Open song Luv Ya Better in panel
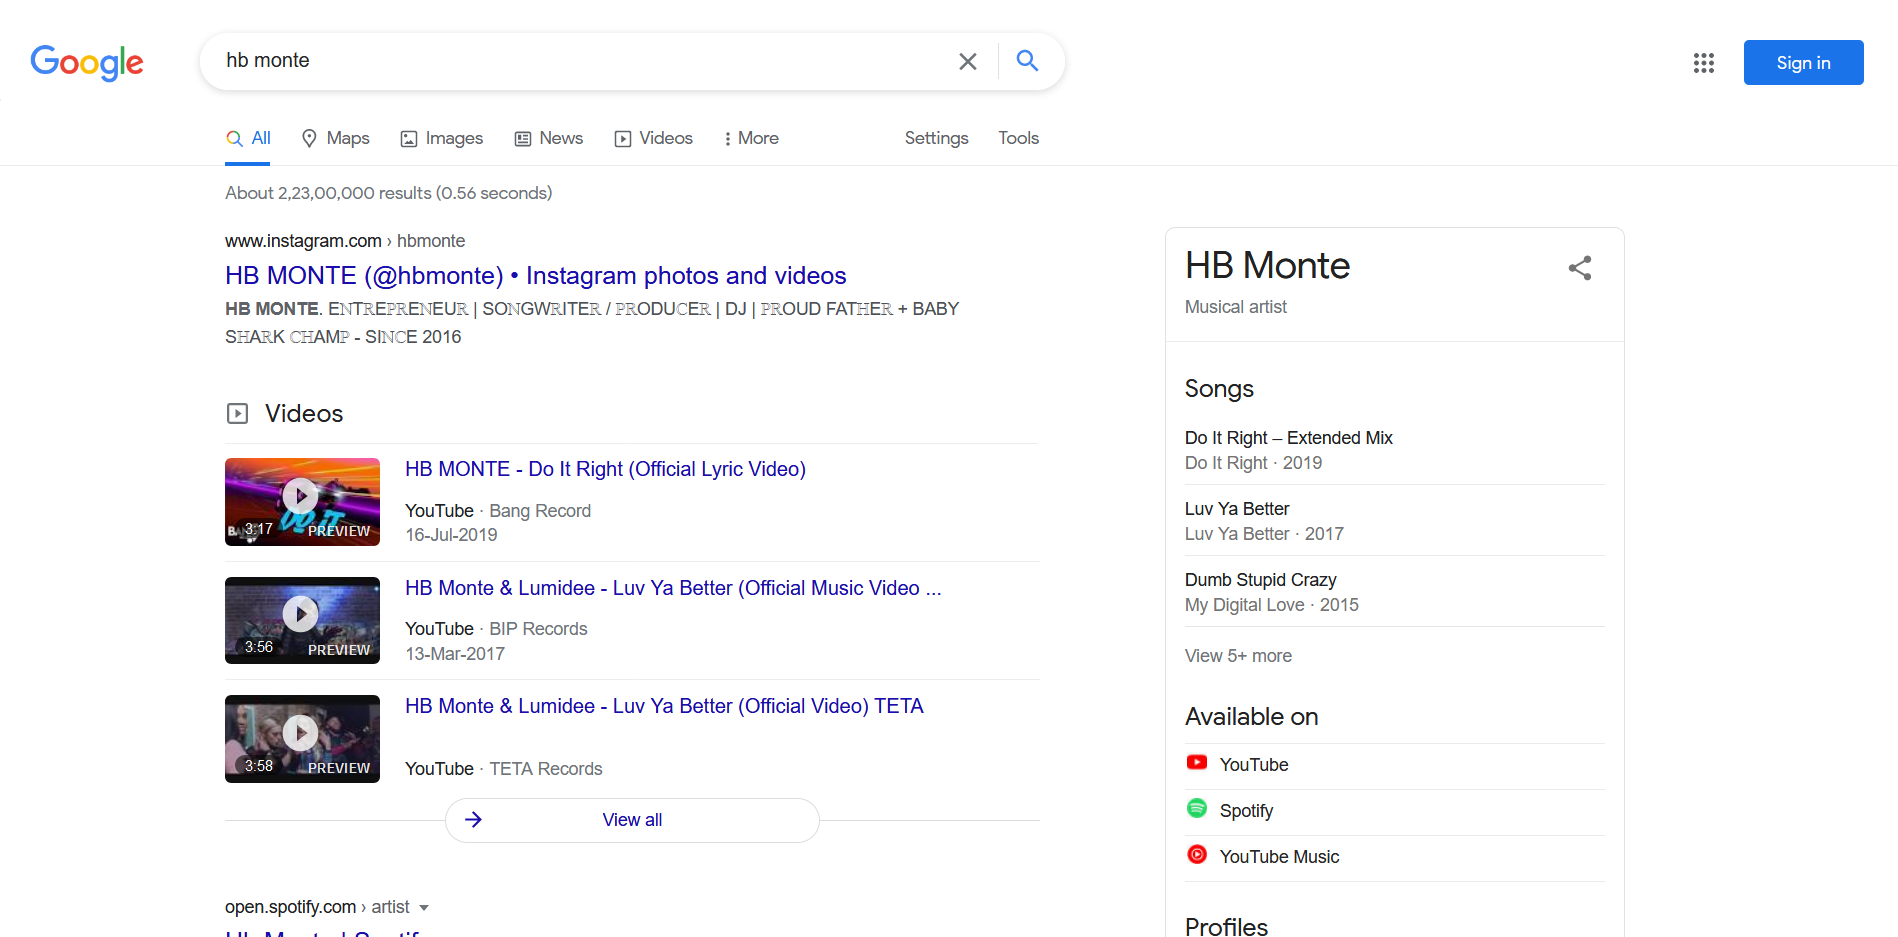Screen dimensions: 1898x937 (x=1237, y=509)
